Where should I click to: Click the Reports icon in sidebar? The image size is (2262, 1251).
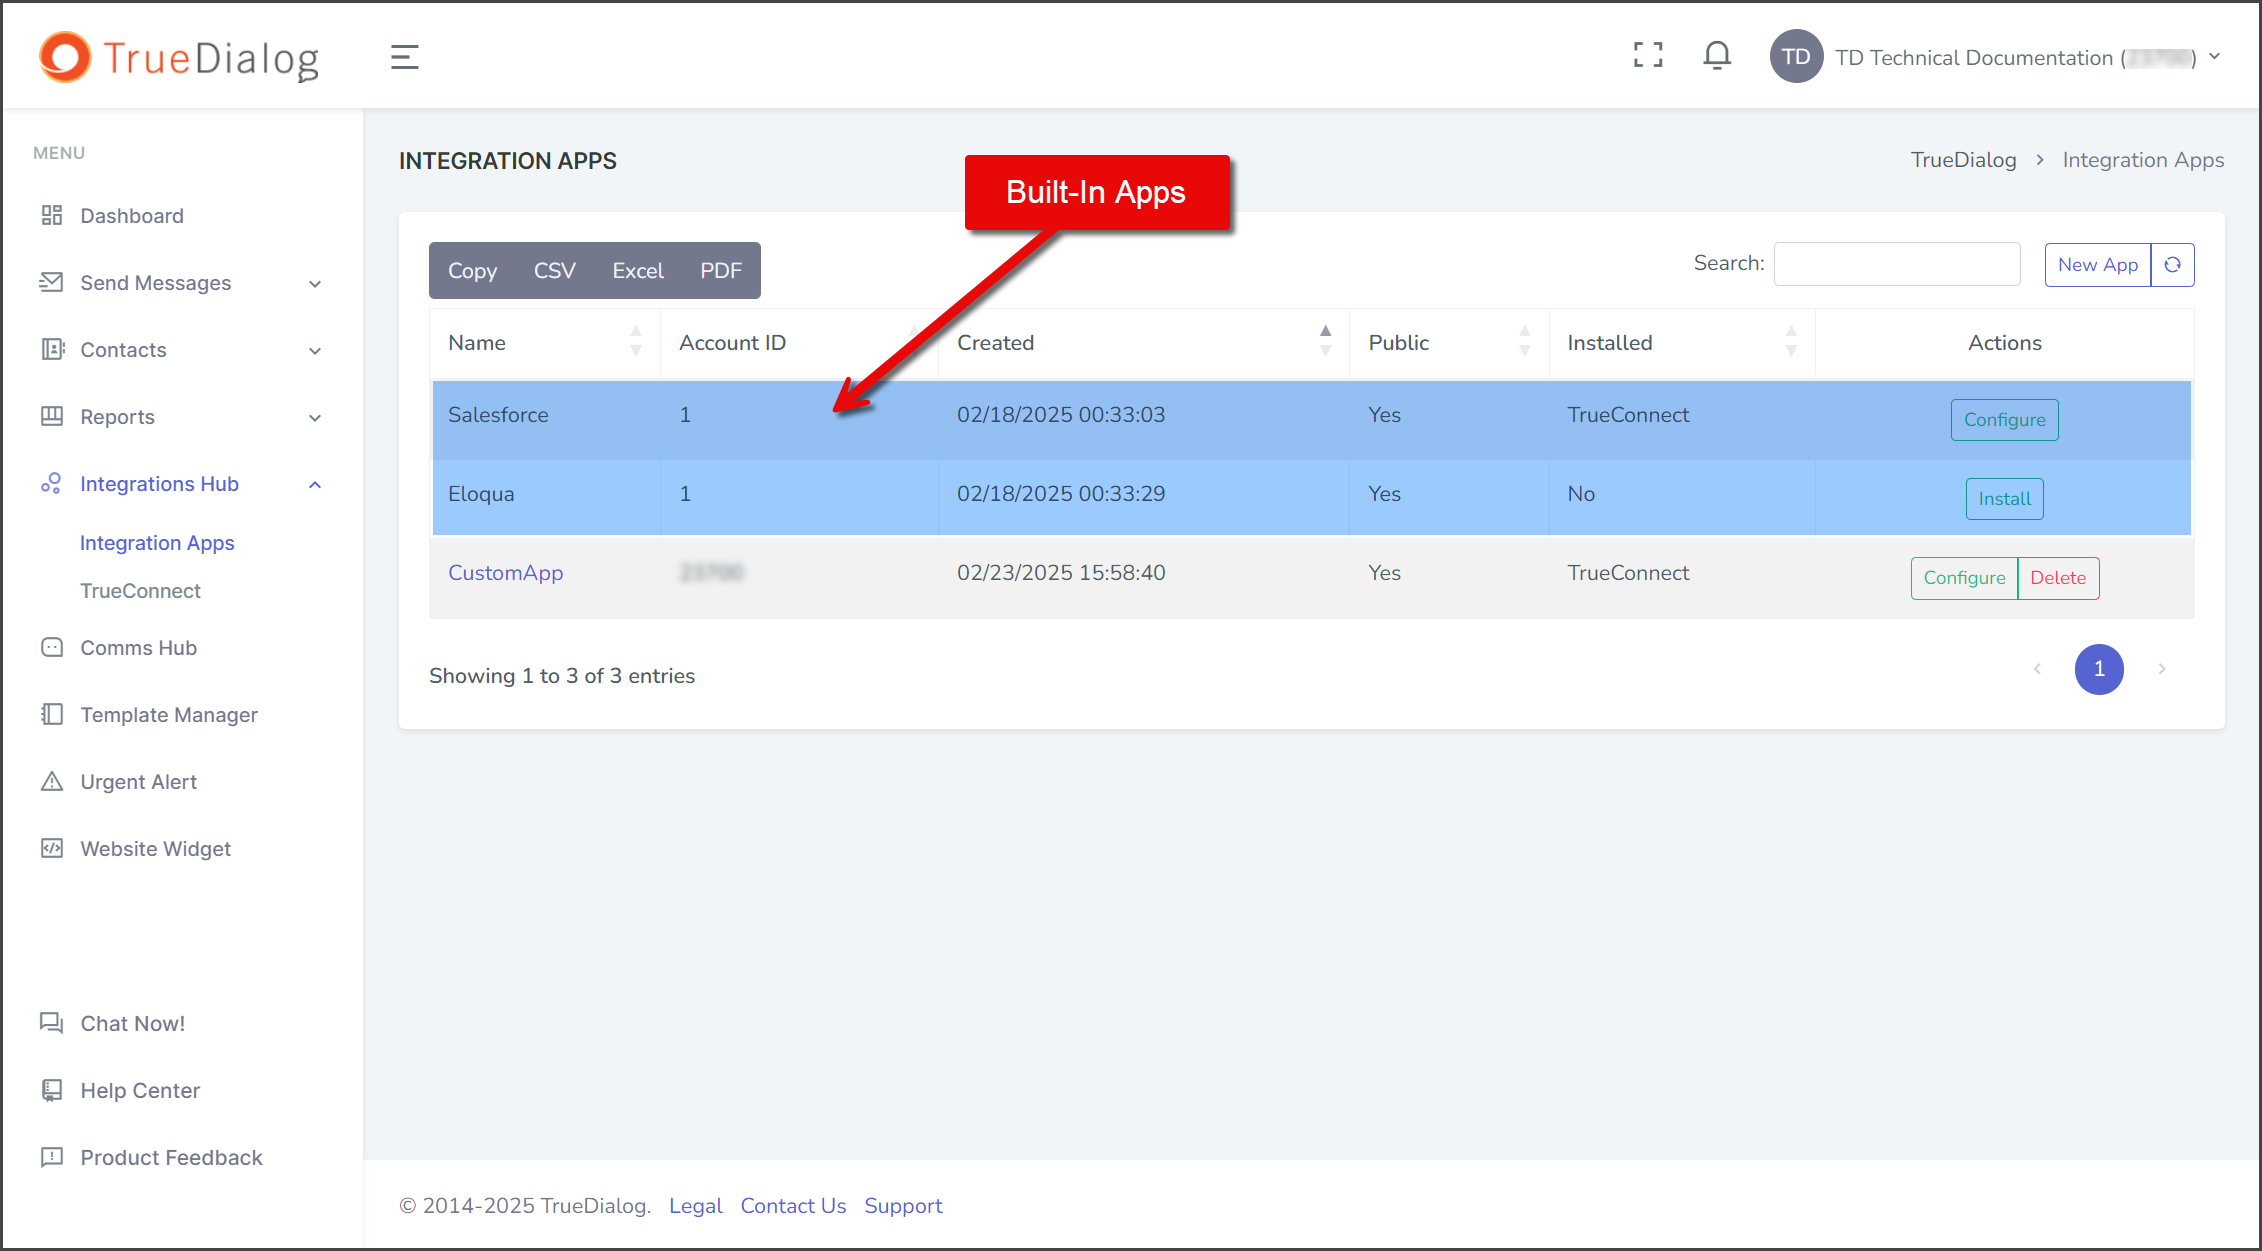[x=52, y=416]
